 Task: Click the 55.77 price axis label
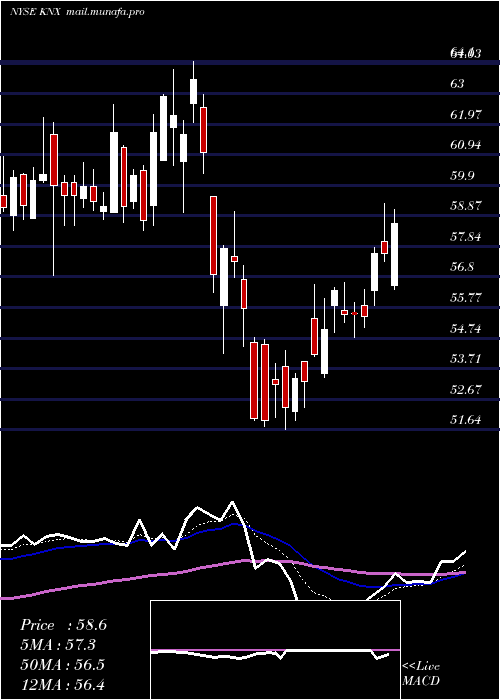point(466,297)
